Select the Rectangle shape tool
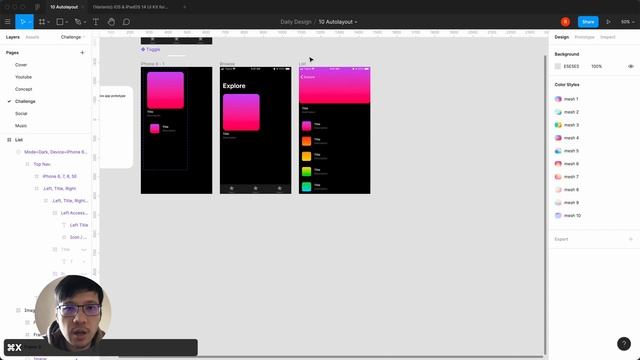640x360 pixels. pyautogui.click(x=60, y=22)
